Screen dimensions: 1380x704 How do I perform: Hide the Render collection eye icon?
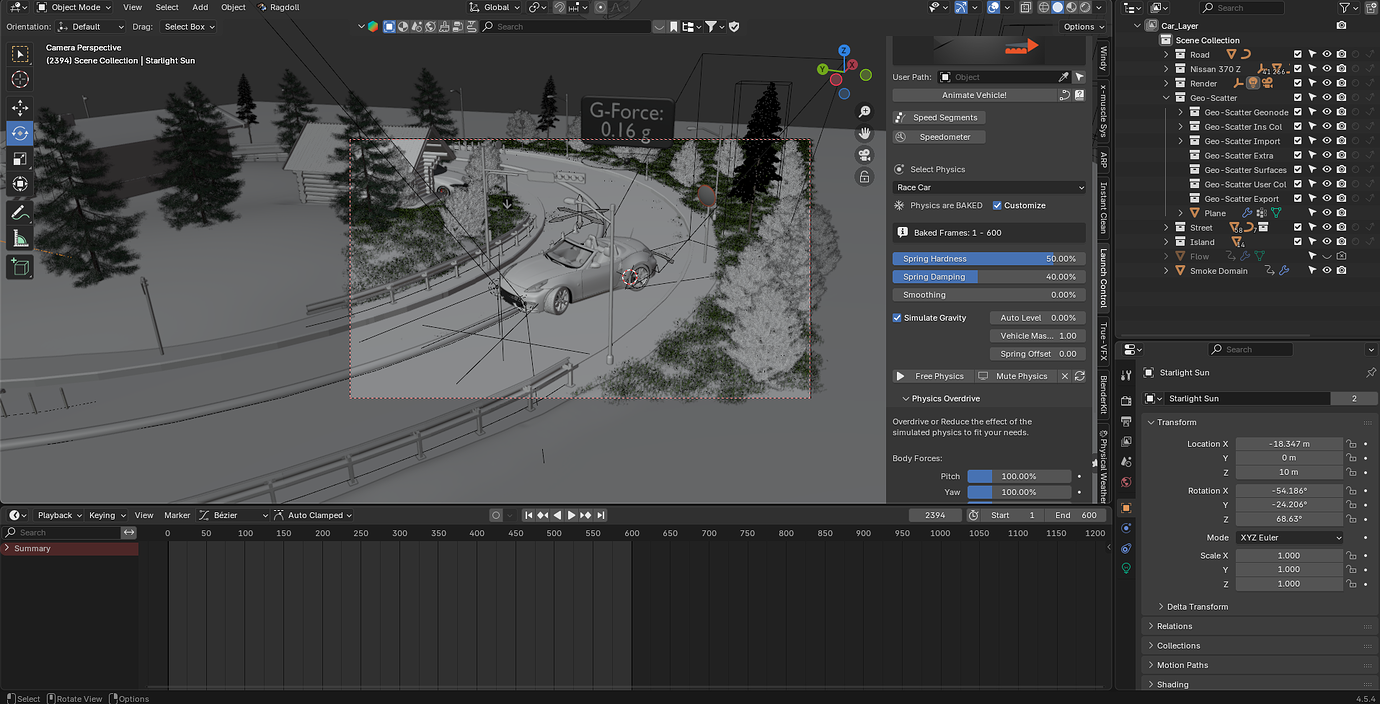pyautogui.click(x=1327, y=84)
